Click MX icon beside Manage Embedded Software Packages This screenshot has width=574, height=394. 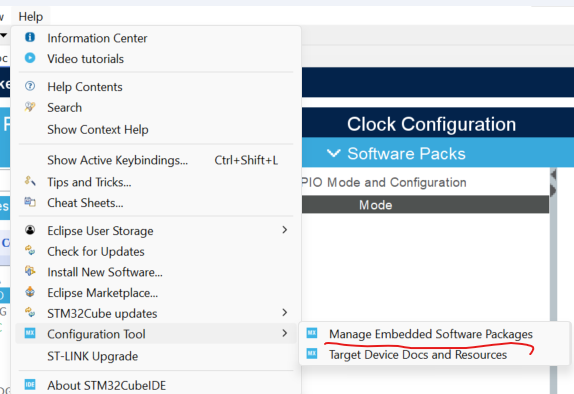(x=312, y=333)
